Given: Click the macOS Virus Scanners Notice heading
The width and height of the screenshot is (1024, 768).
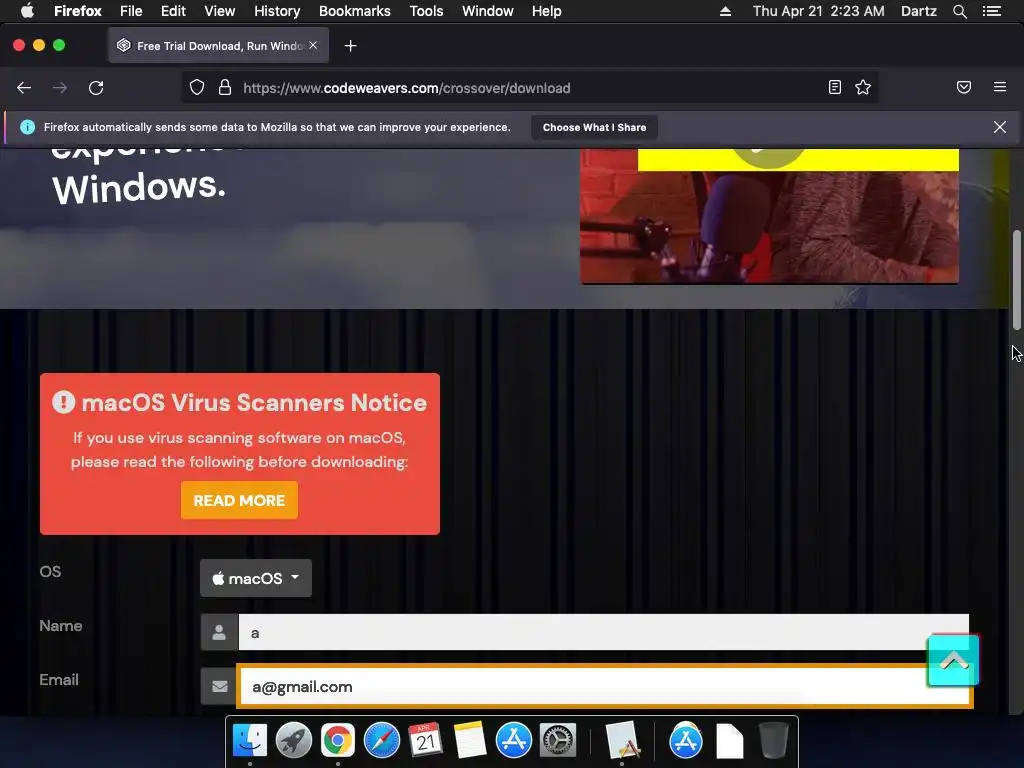Looking at the screenshot, I should (254, 402).
